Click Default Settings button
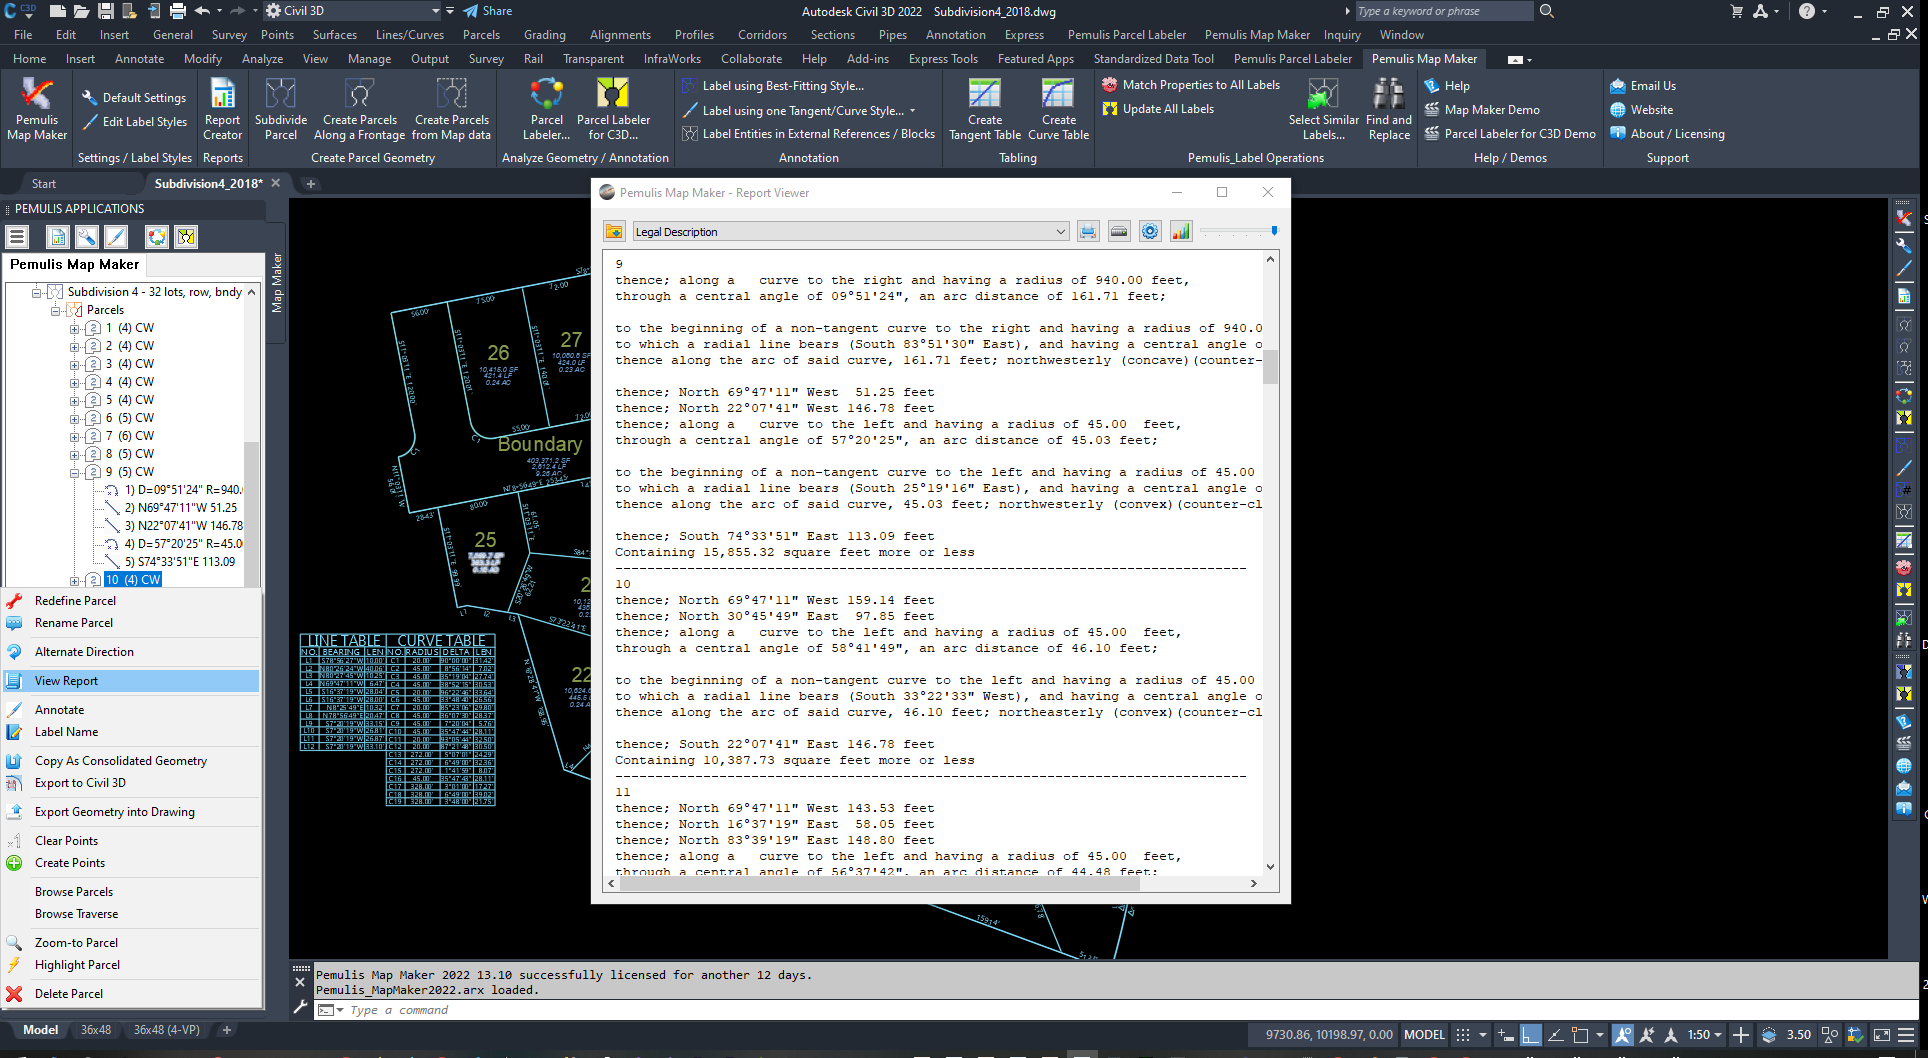Image resolution: width=1928 pixels, height=1058 pixels. pos(134,98)
